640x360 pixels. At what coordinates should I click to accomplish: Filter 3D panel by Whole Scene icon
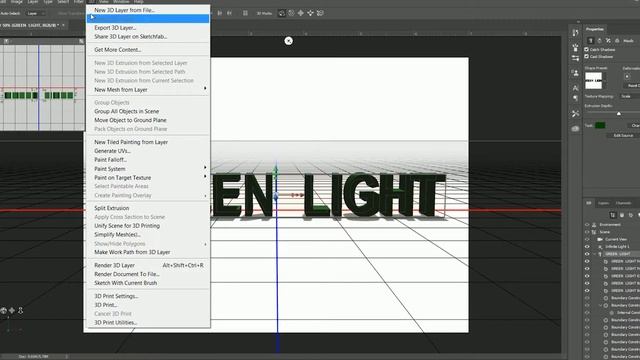[x=613, y=215]
